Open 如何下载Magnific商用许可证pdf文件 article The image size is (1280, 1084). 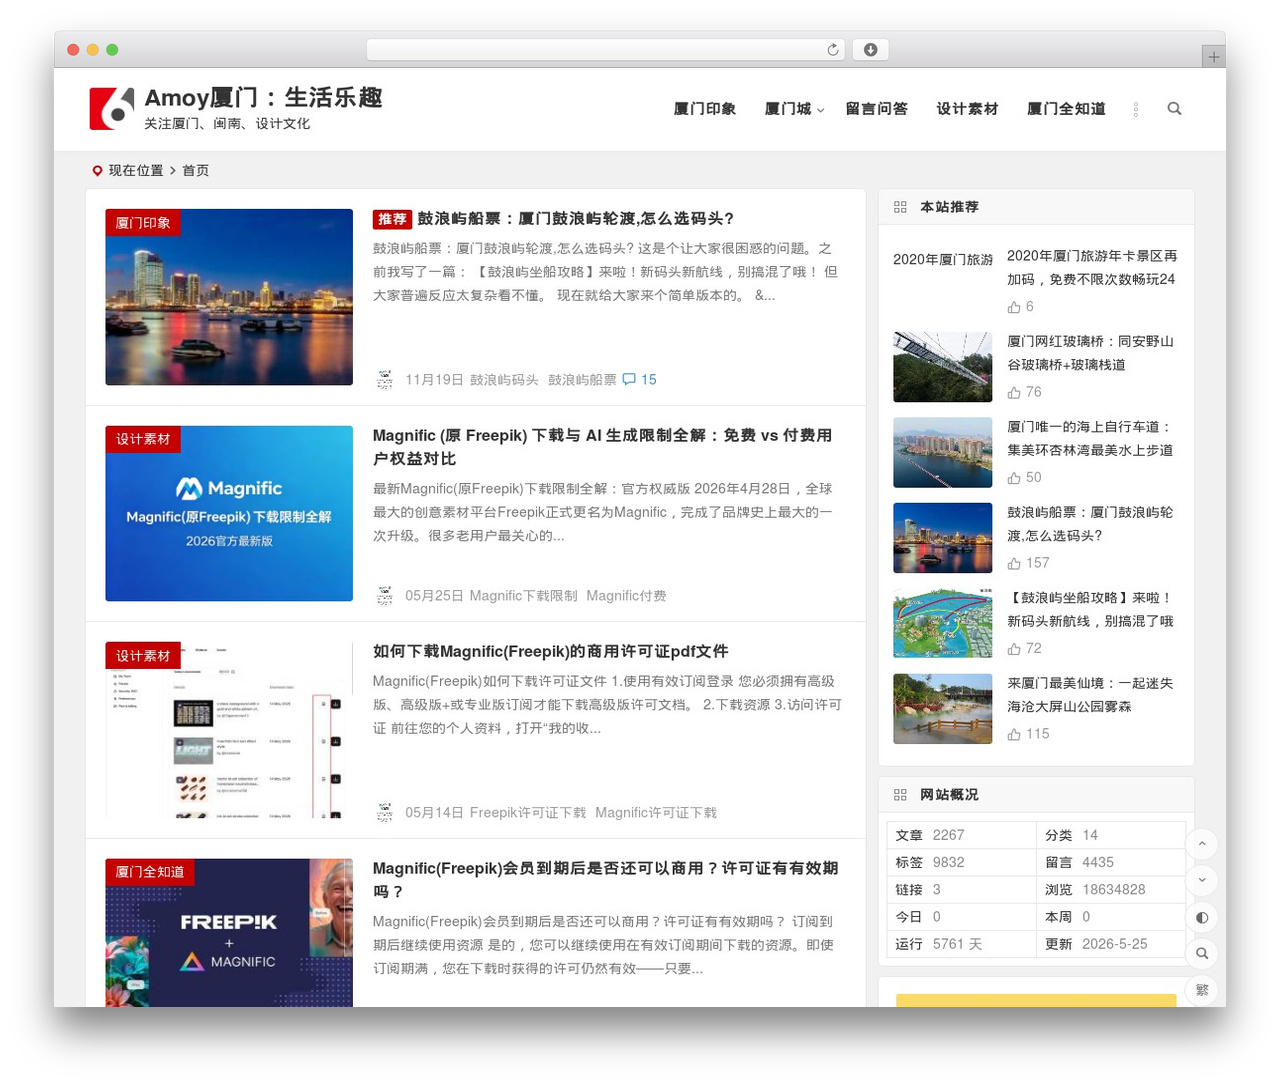pyautogui.click(x=551, y=652)
